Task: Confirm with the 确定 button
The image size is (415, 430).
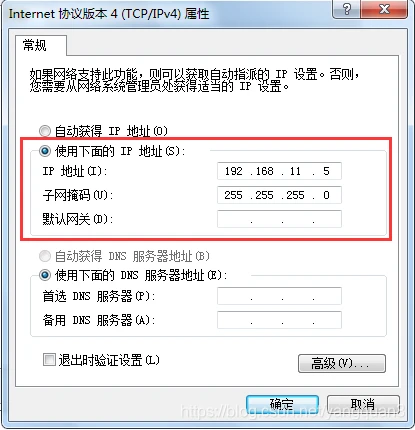Action: click(282, 405)
